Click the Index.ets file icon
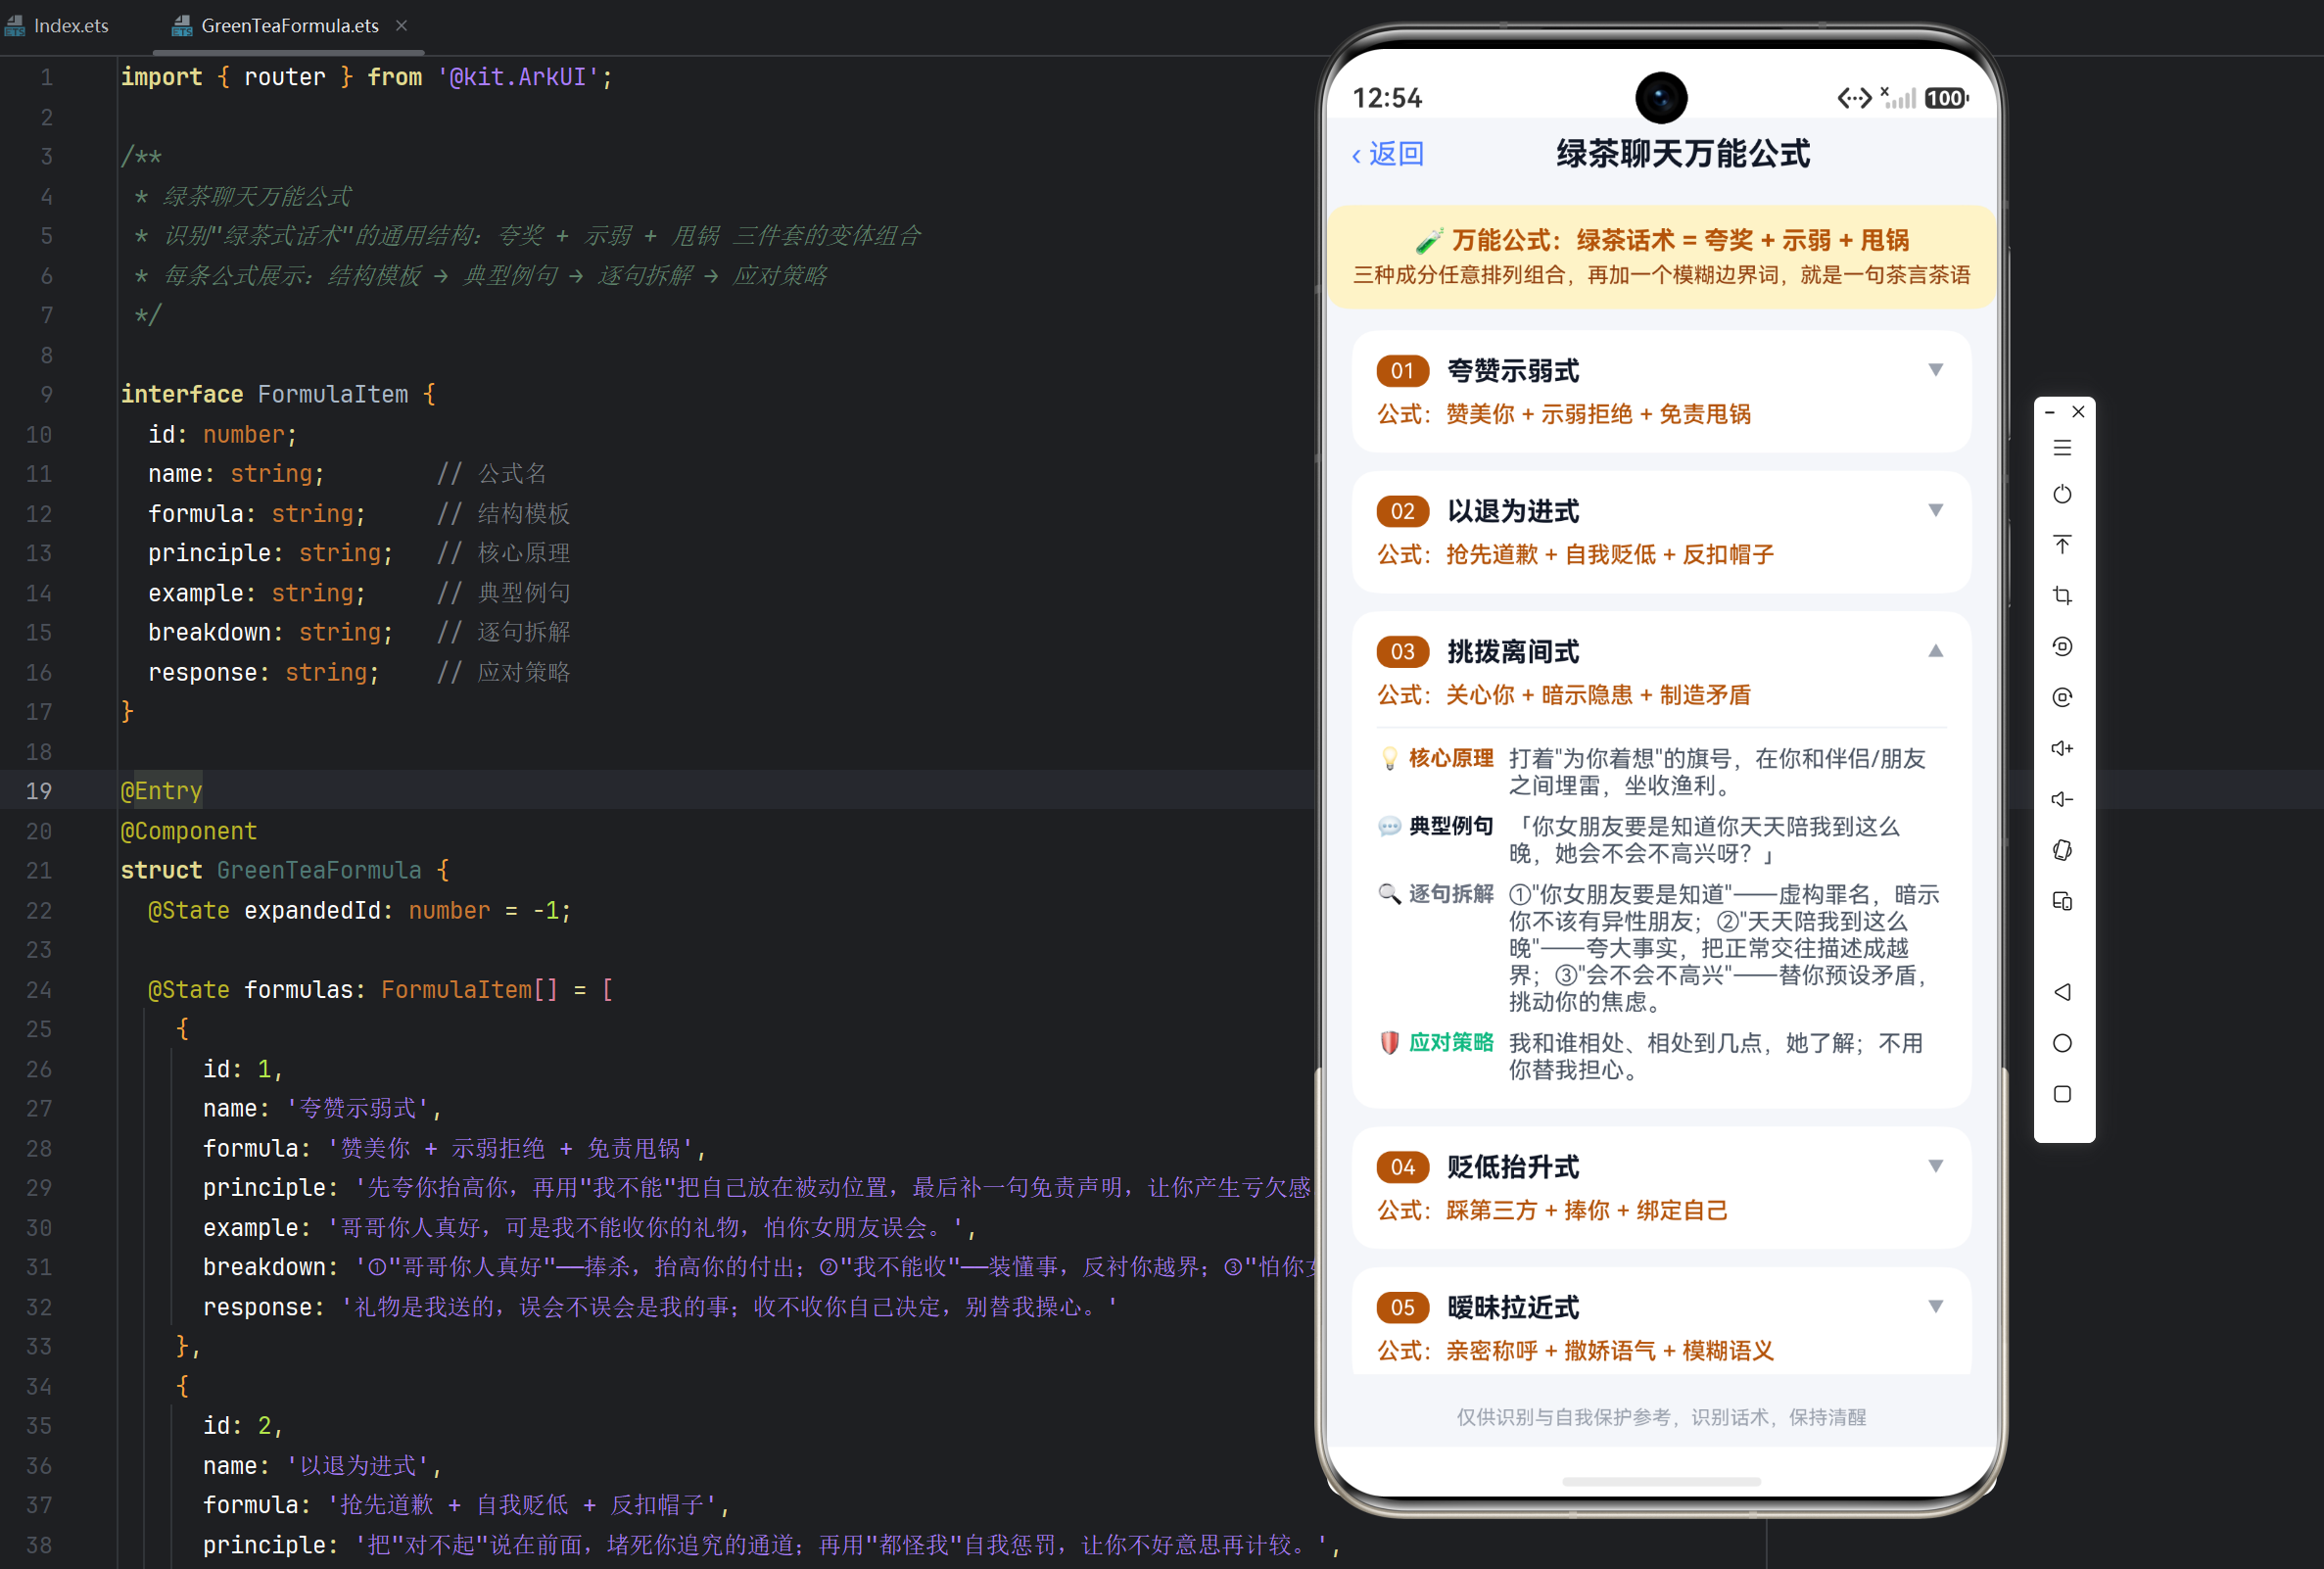The image size is (2324, 1569). 15,26
